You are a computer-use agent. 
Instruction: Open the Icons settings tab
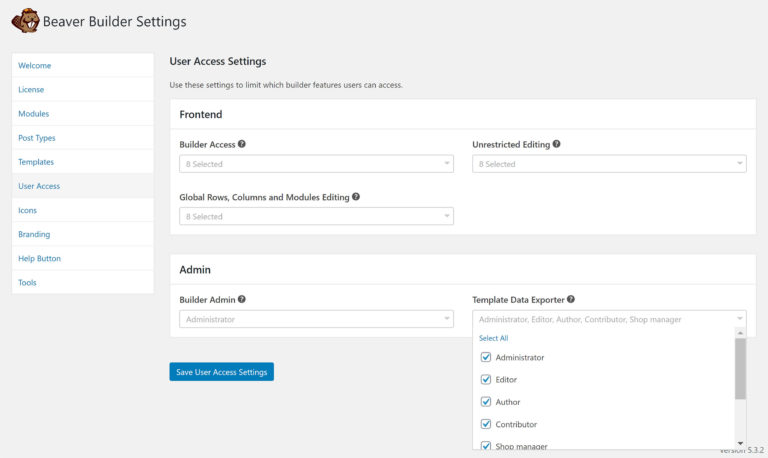(83, 210)
